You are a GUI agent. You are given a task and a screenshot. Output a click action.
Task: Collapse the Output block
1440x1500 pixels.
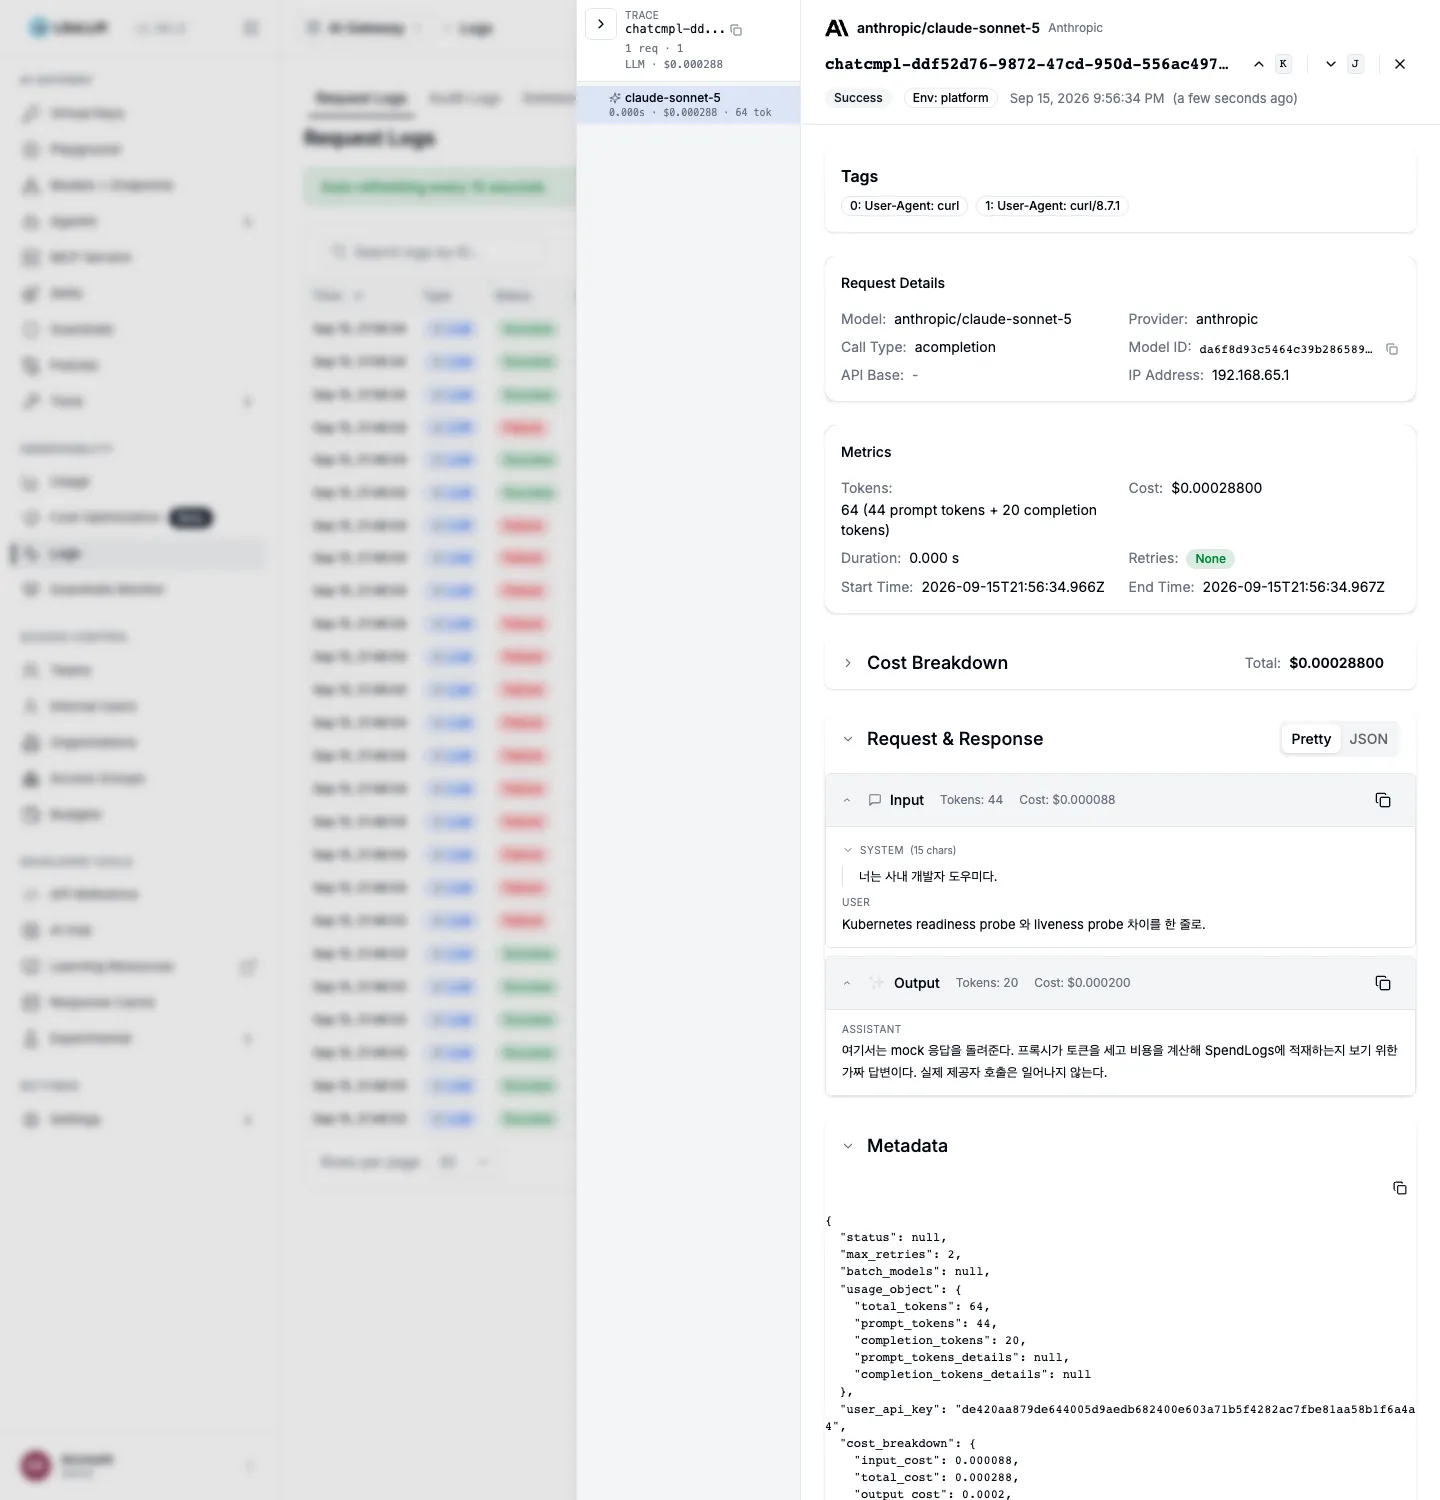[847, 983]
